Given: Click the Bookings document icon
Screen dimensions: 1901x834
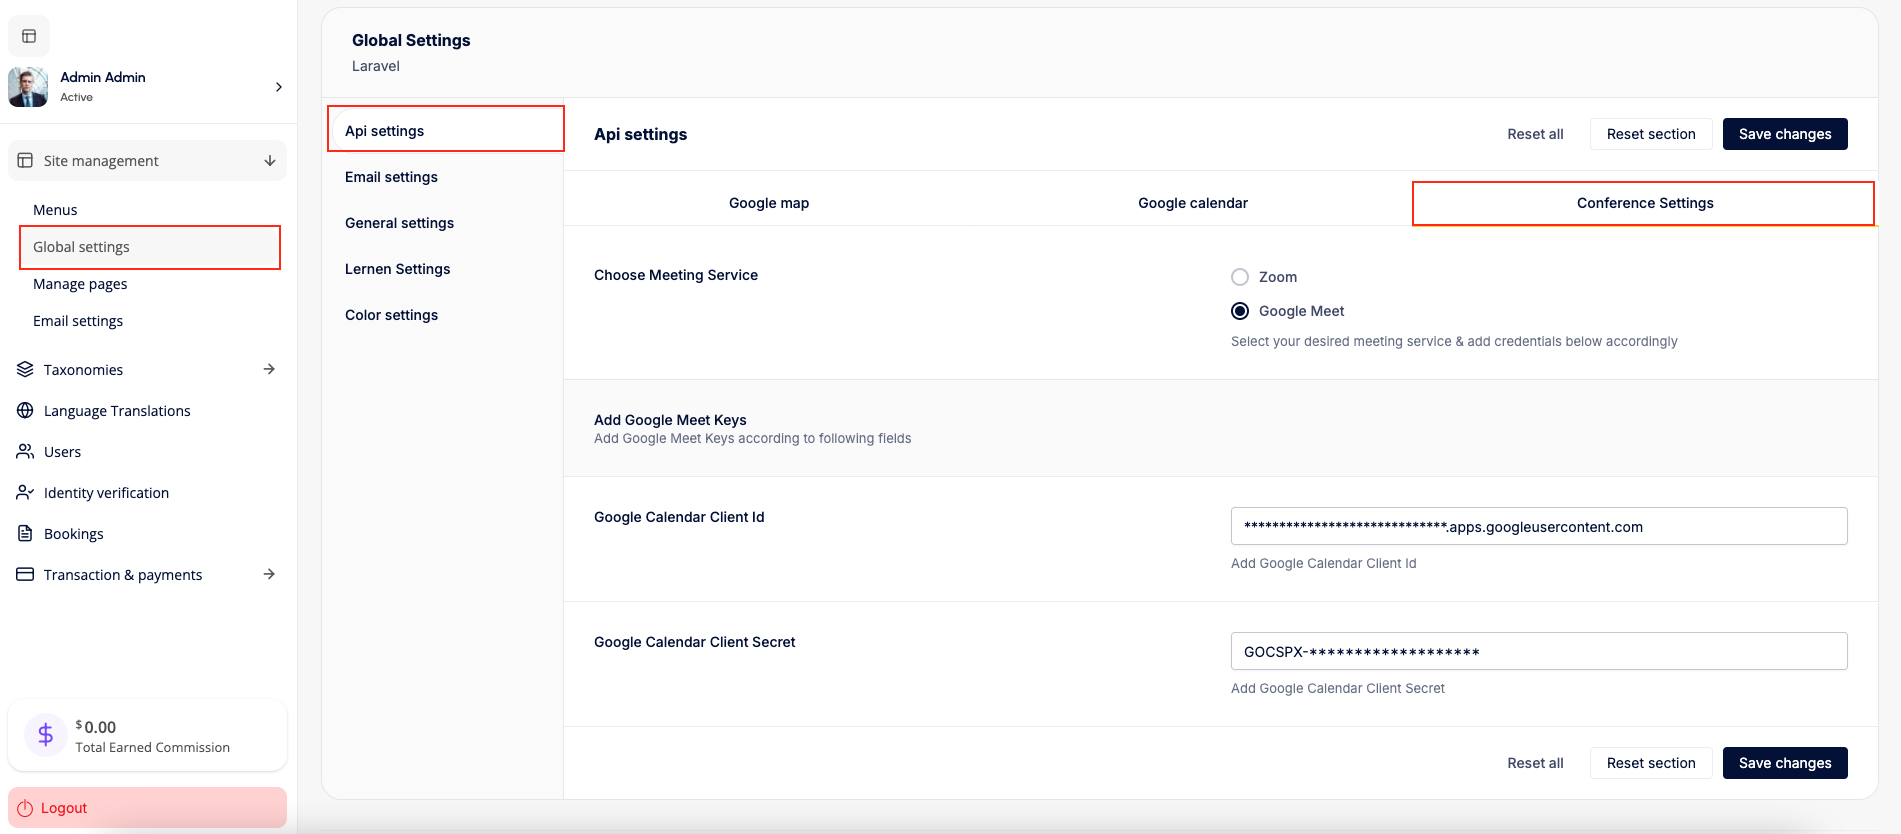Looking at the screenshot, I should (x=25, y=534).
